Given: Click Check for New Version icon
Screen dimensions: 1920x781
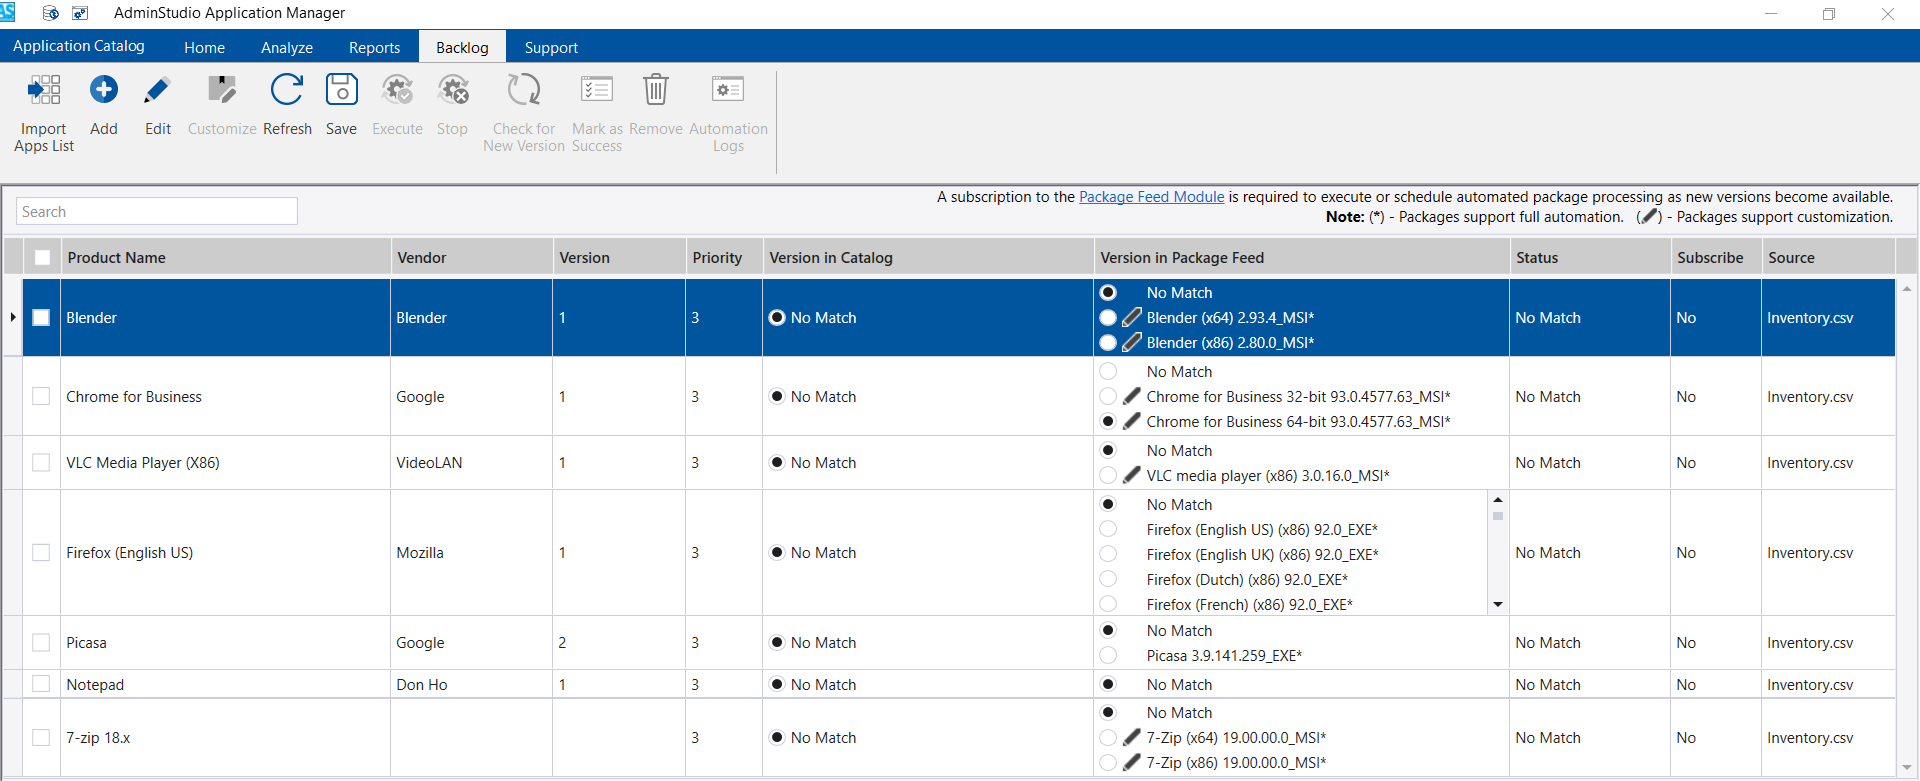Looking at the screenshot, I should pos(524,91).
